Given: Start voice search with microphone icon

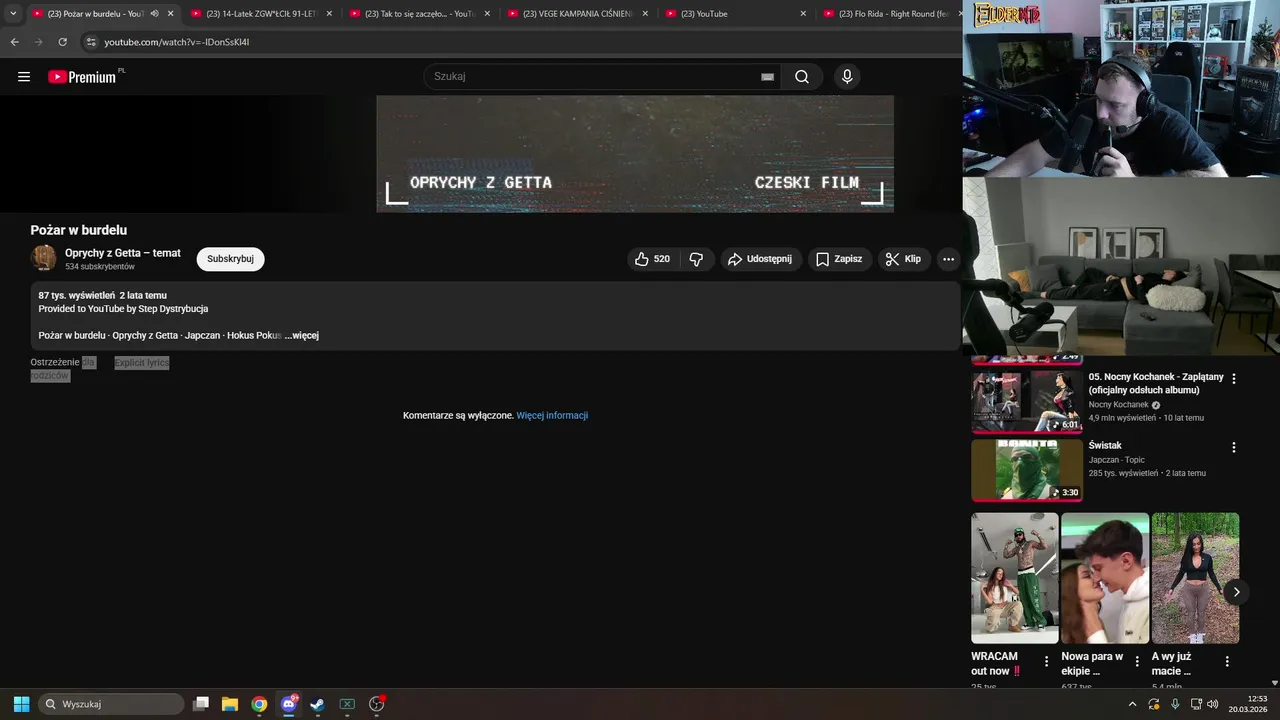Looking at the screenshot, I should (847, 77).
